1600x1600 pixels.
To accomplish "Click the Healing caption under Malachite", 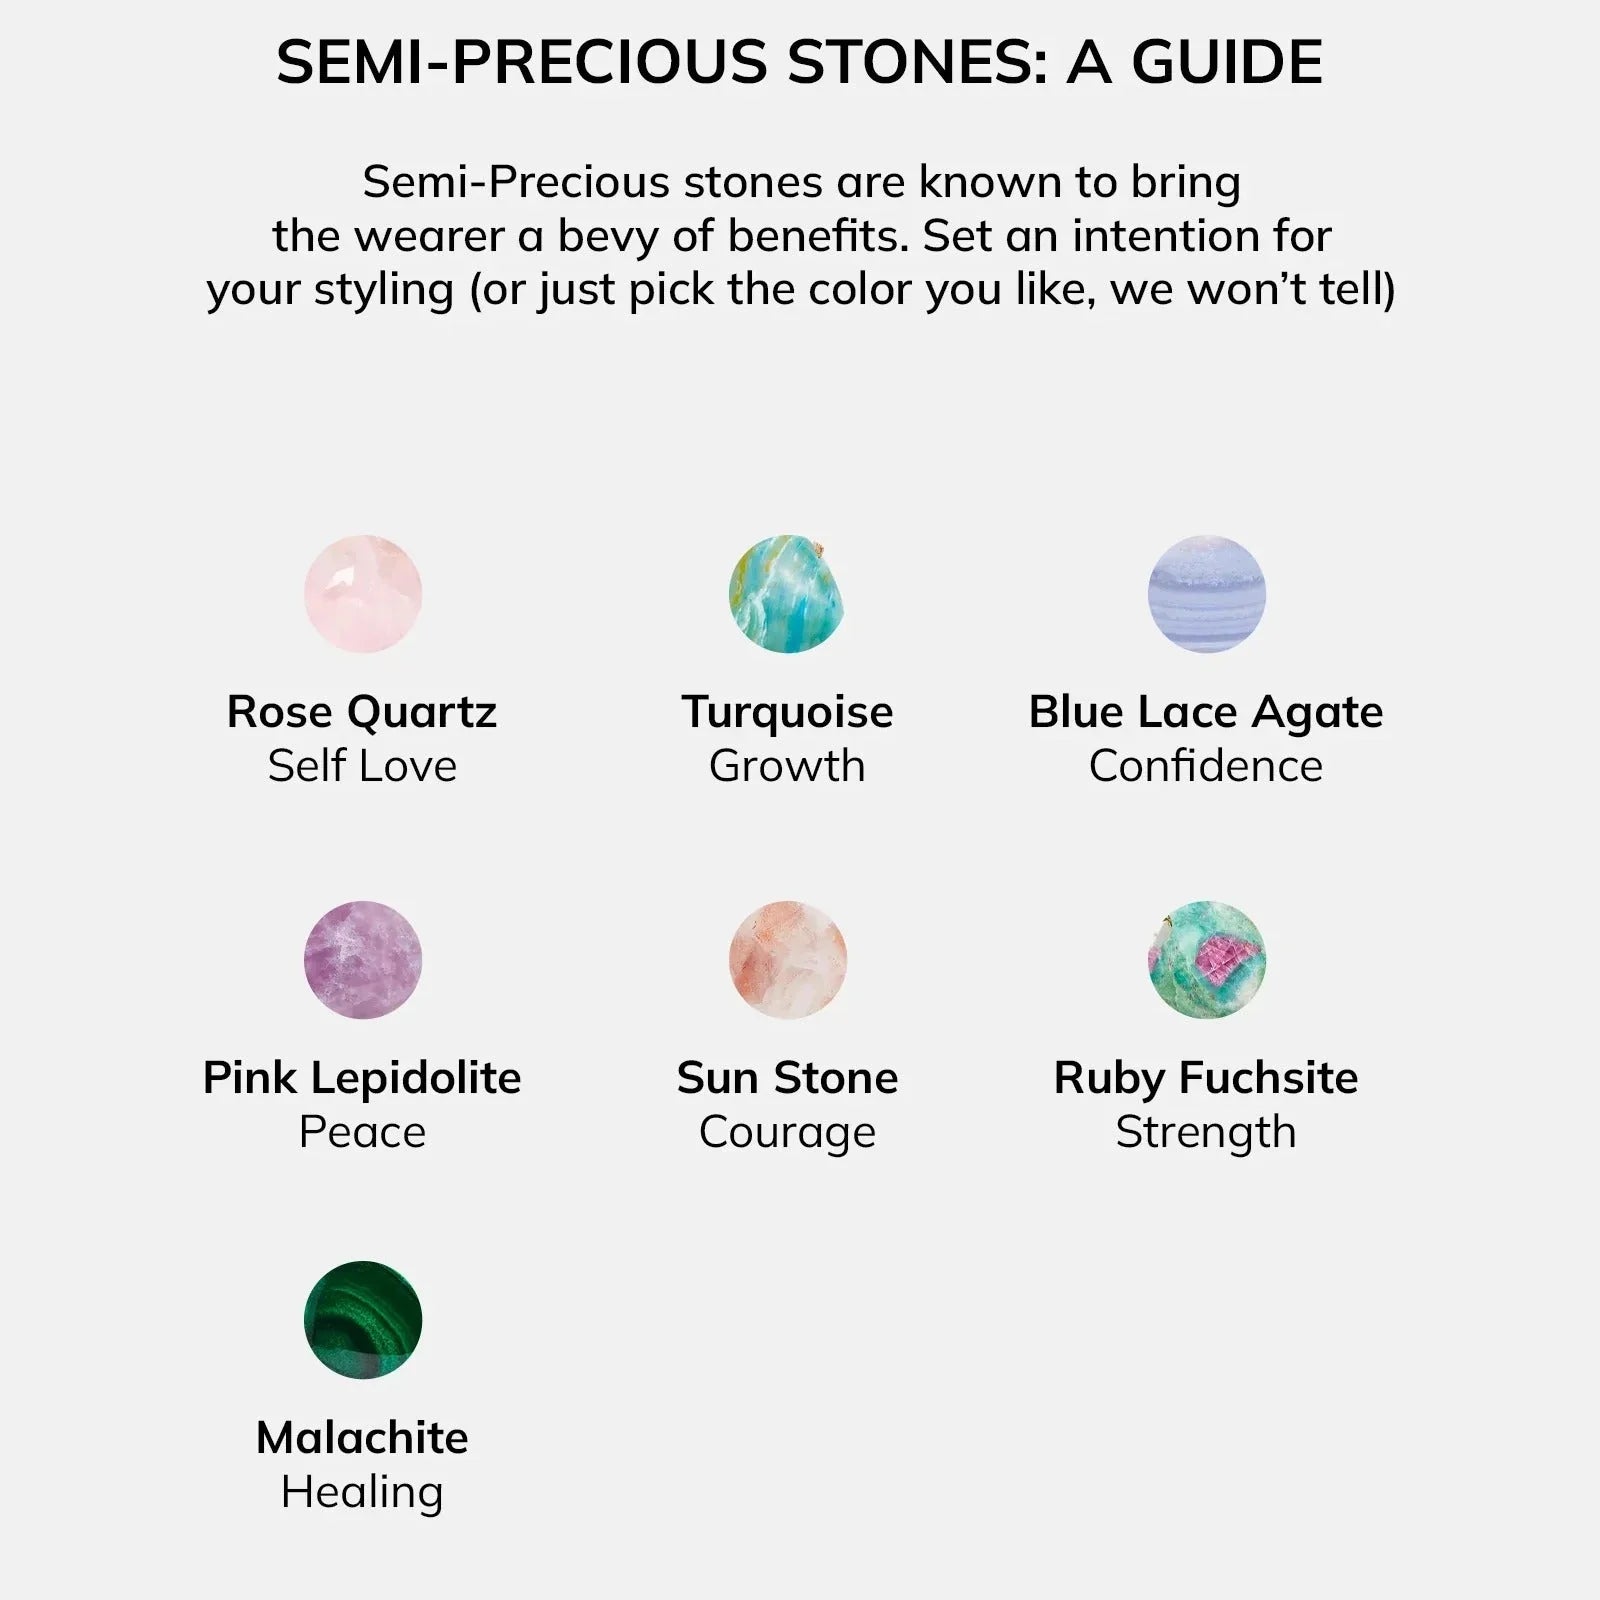I will coord(362,1493).
